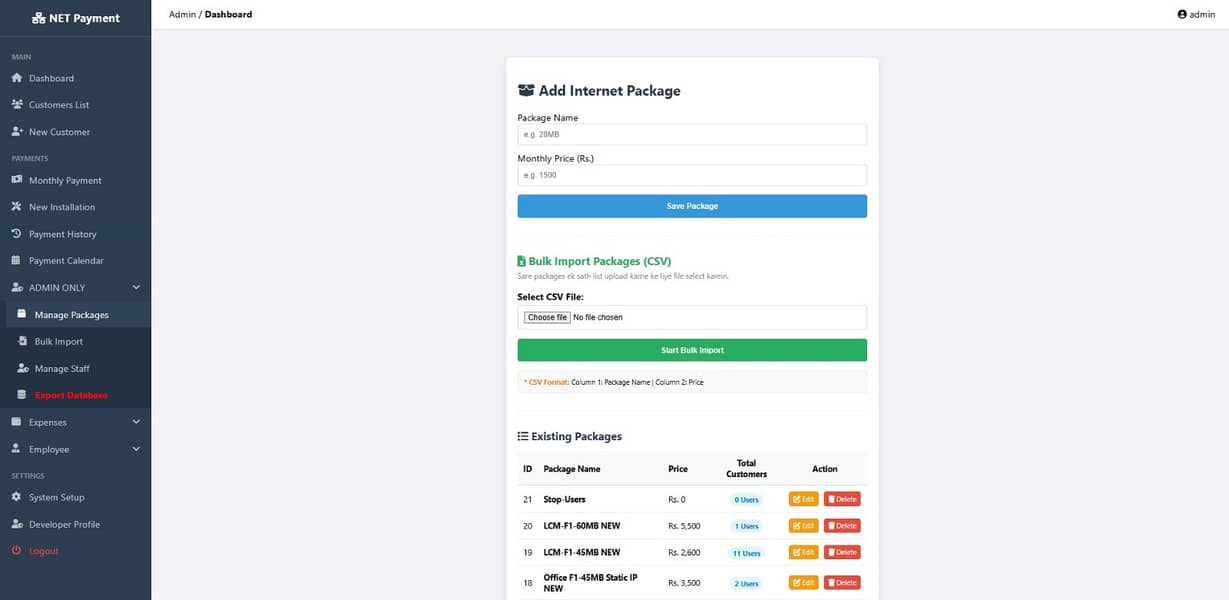The height and width of the screenshot is (600, 1229).
Task: Click the Payment Calendar icon
Action: (x=16, y=260)
